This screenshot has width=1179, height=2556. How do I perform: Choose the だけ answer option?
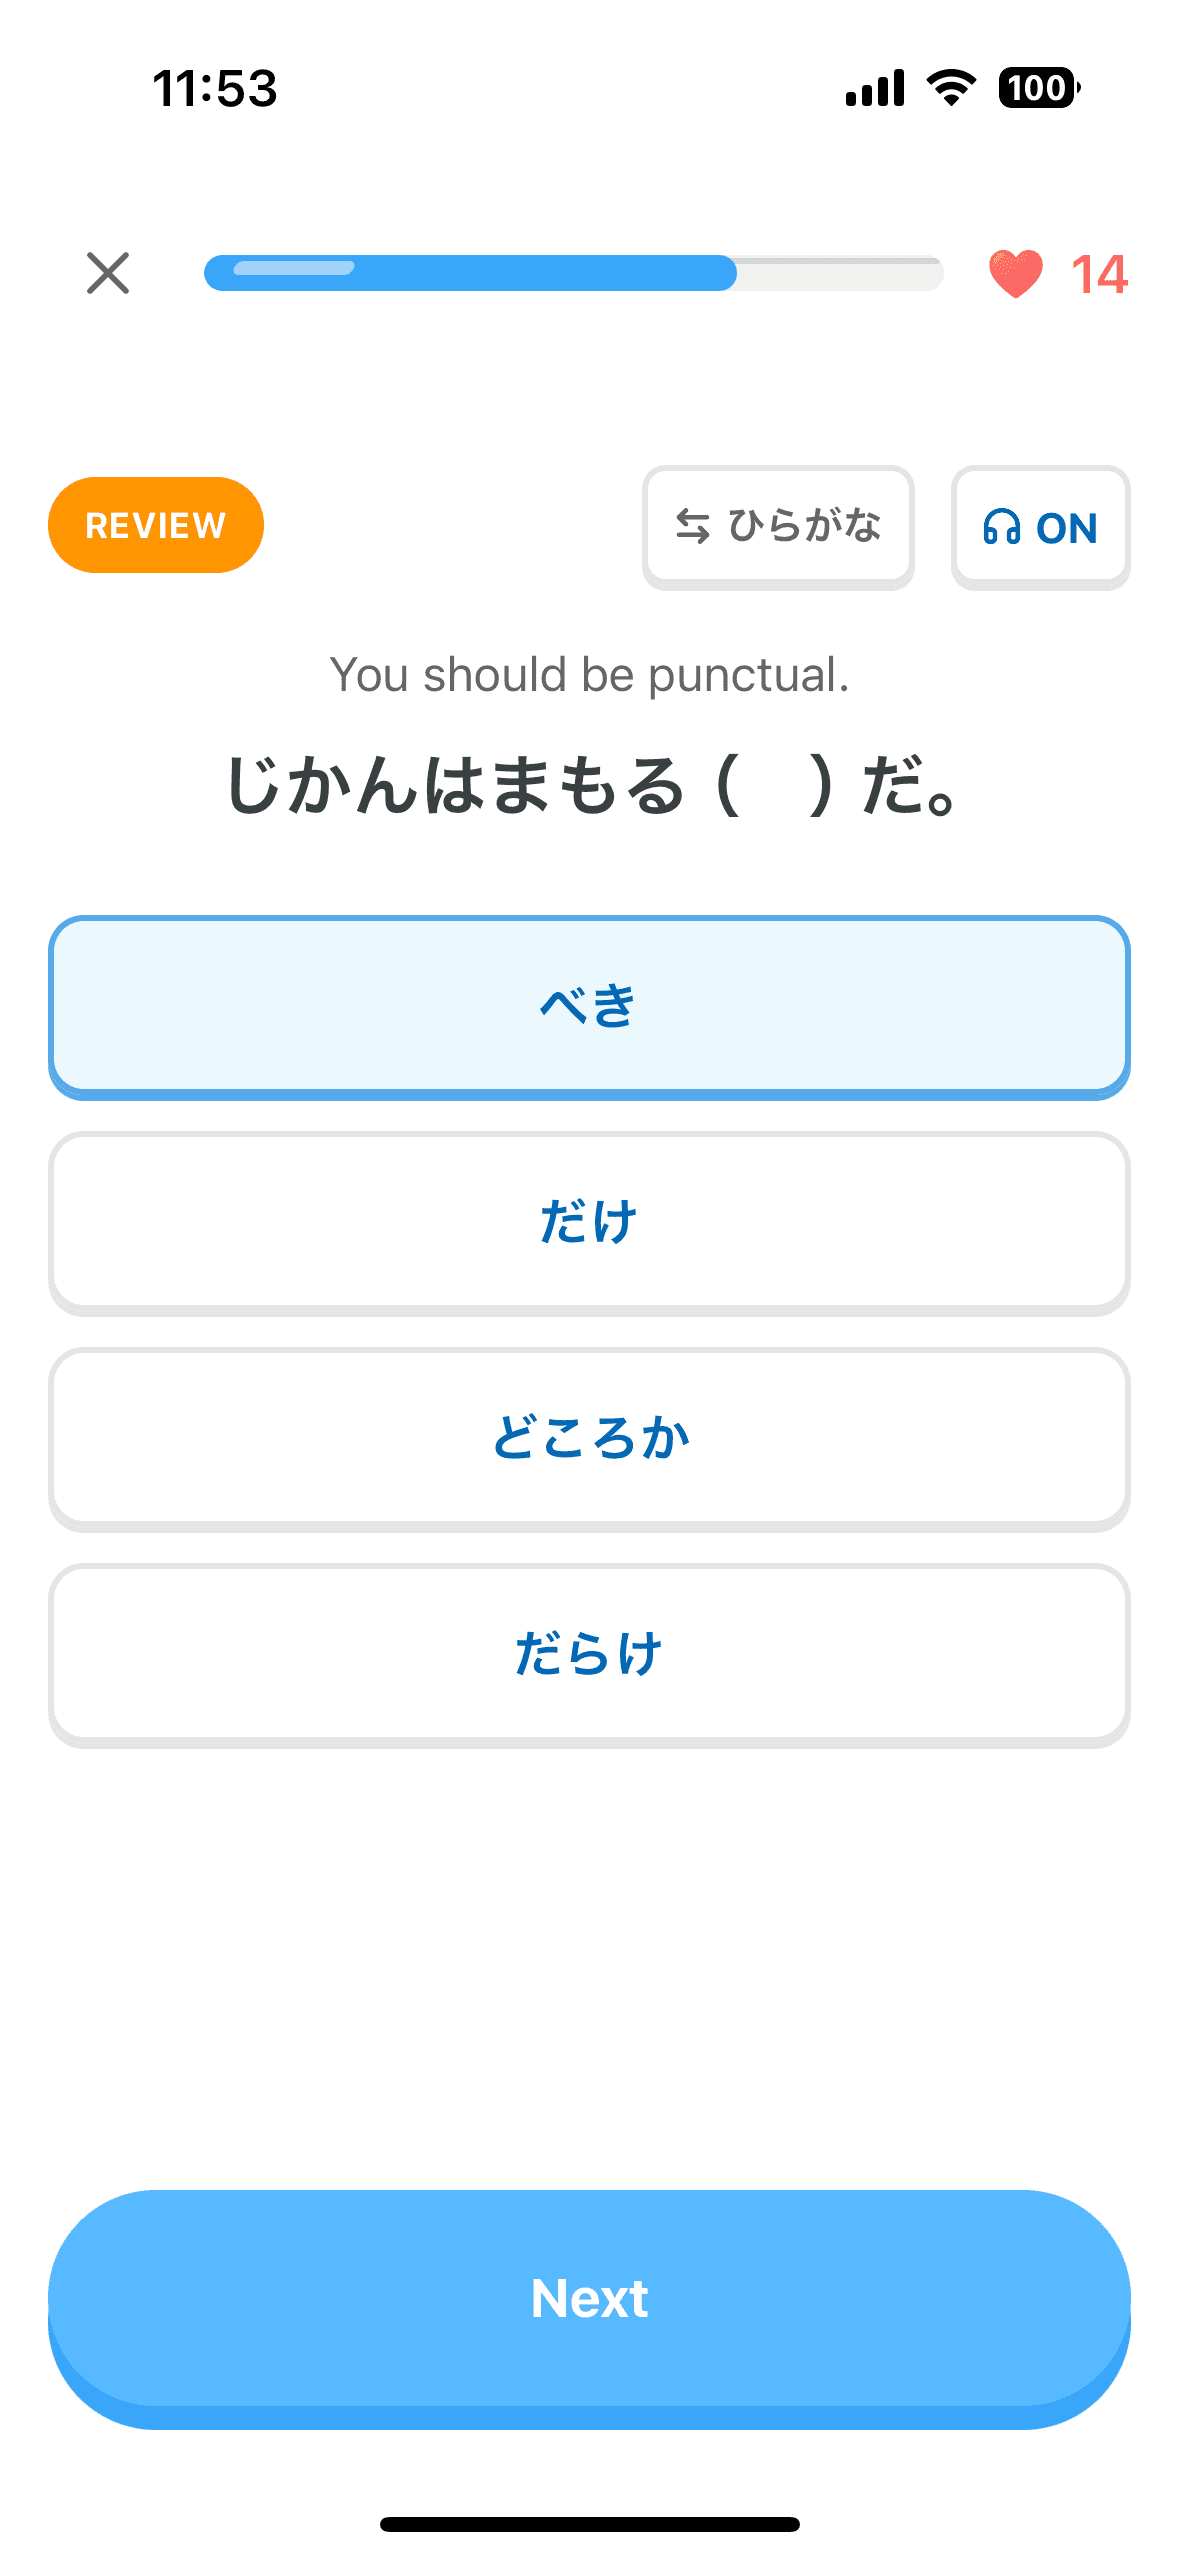click(589, 1222)
